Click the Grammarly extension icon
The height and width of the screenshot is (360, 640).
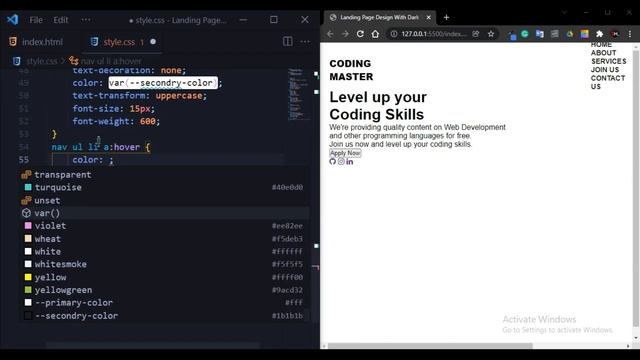(525, 34)
